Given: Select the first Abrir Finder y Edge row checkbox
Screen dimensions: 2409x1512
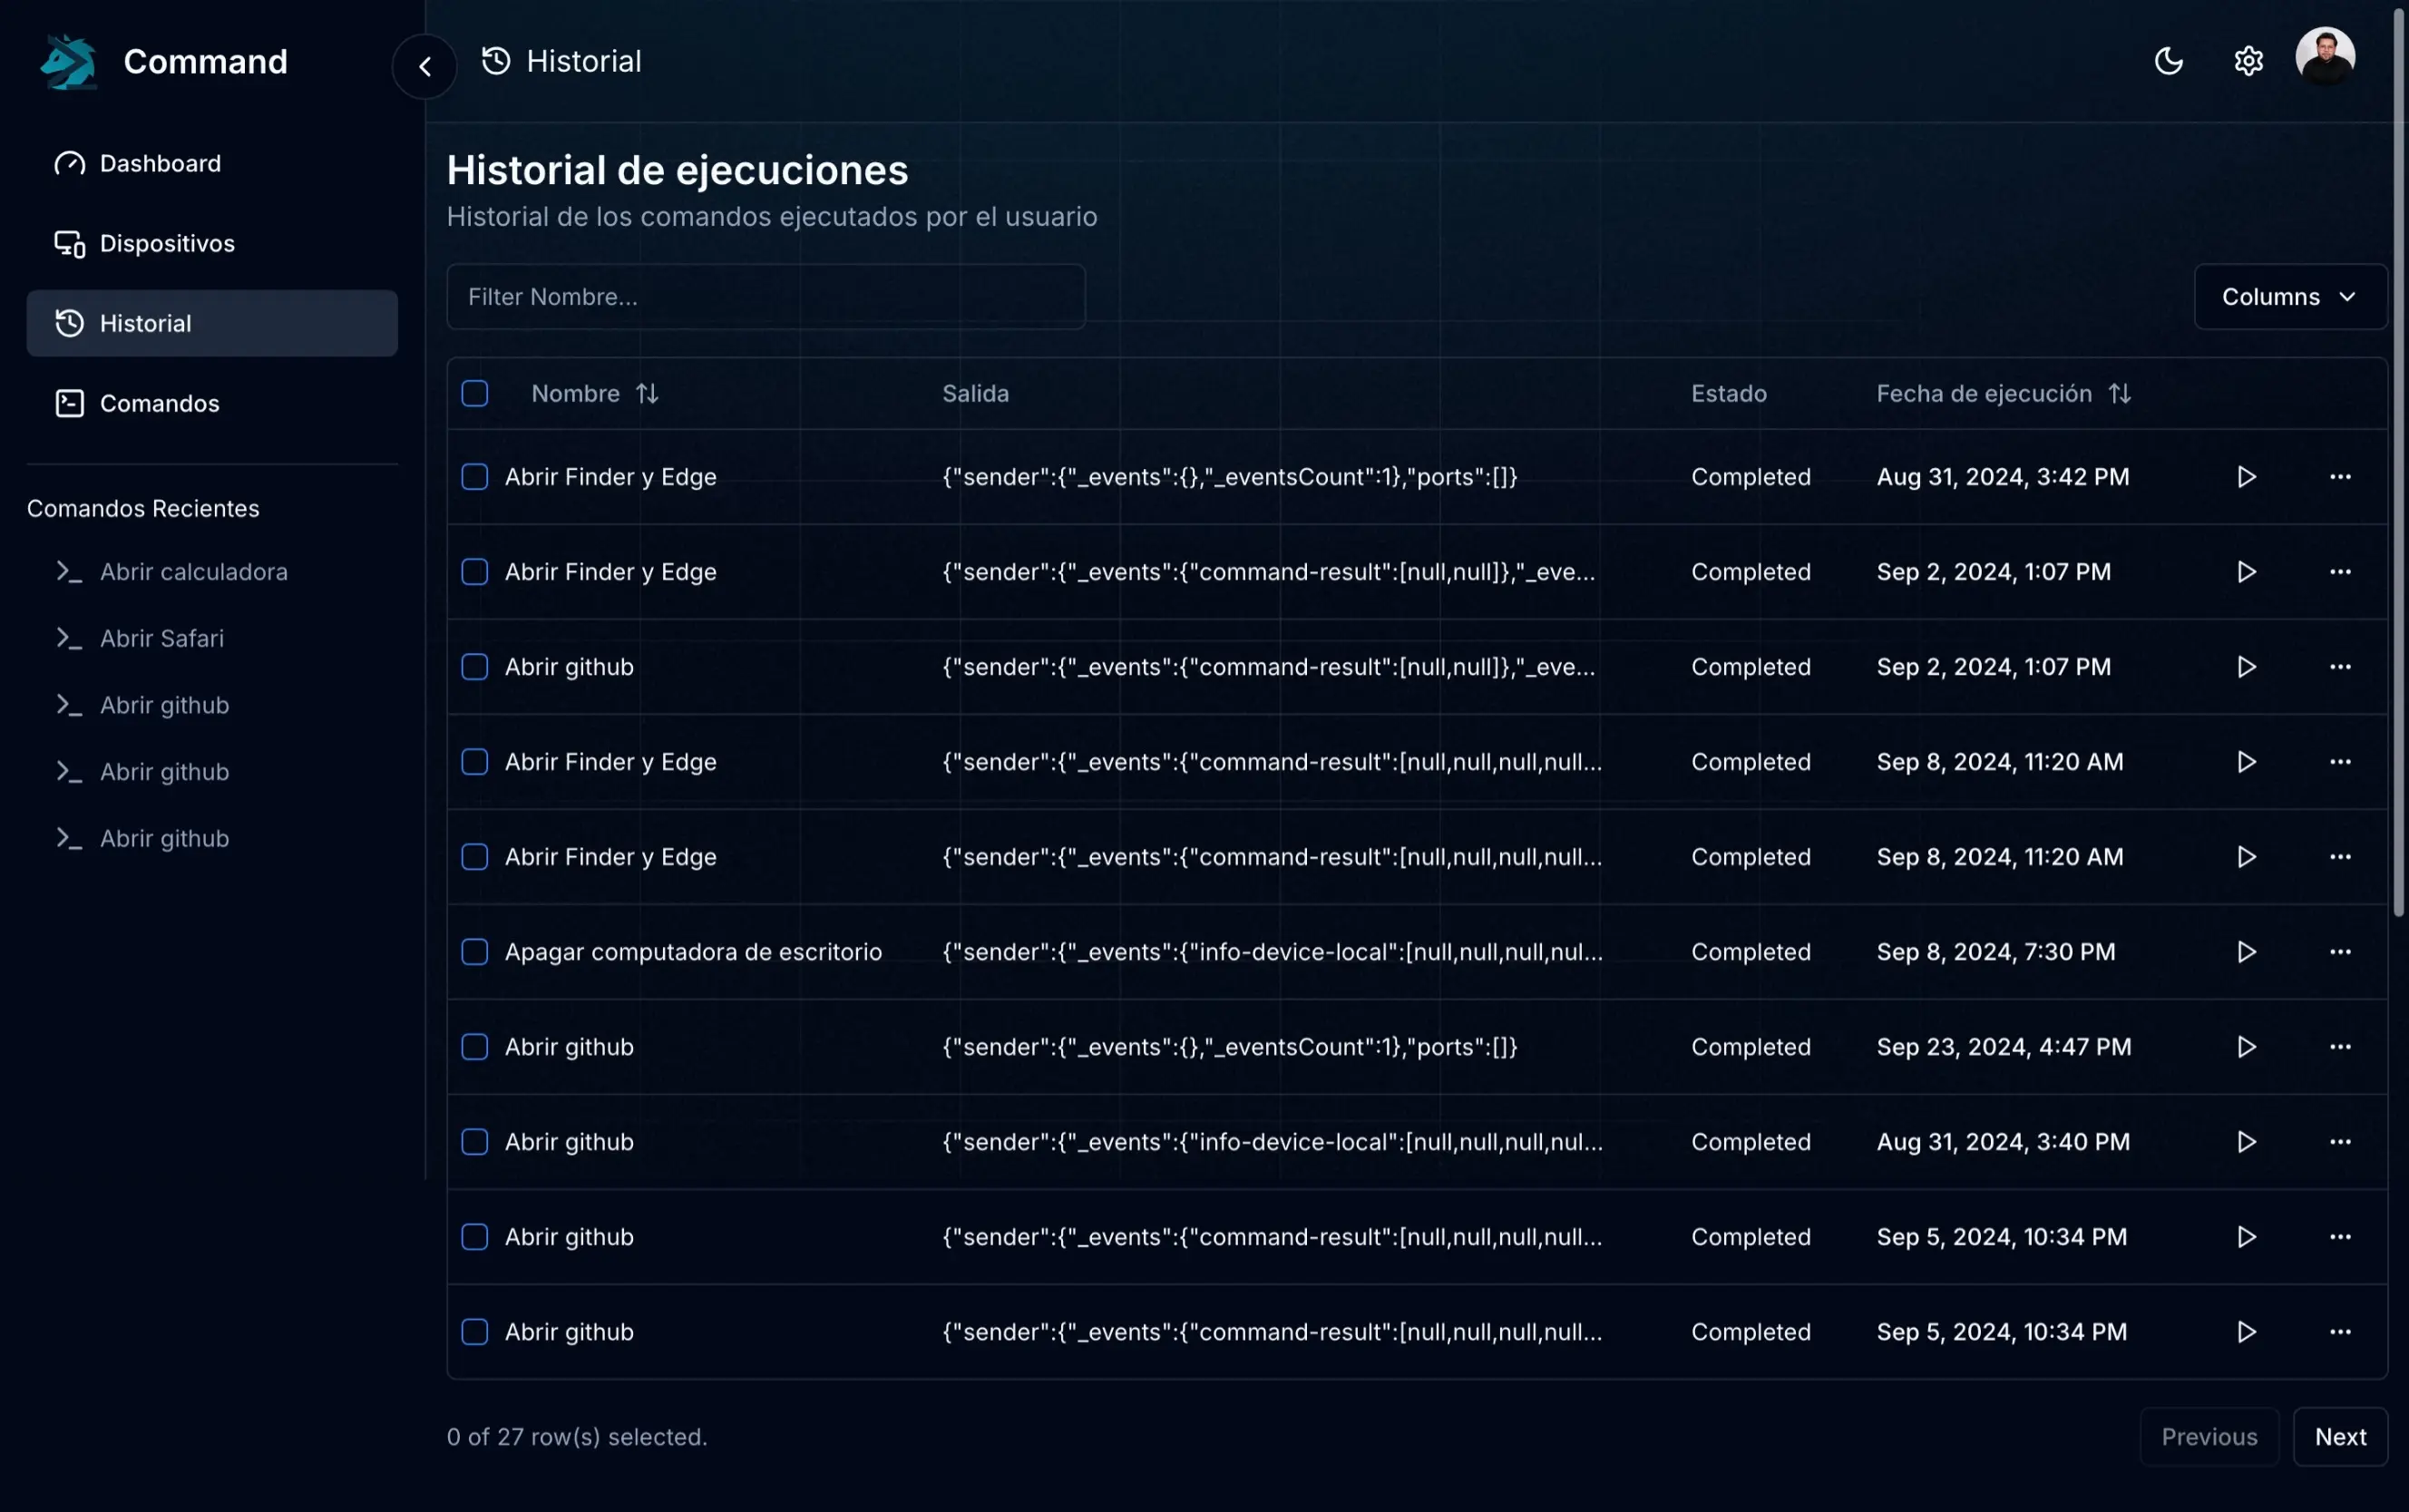Looking at the screenshot, I should [475, 477].
